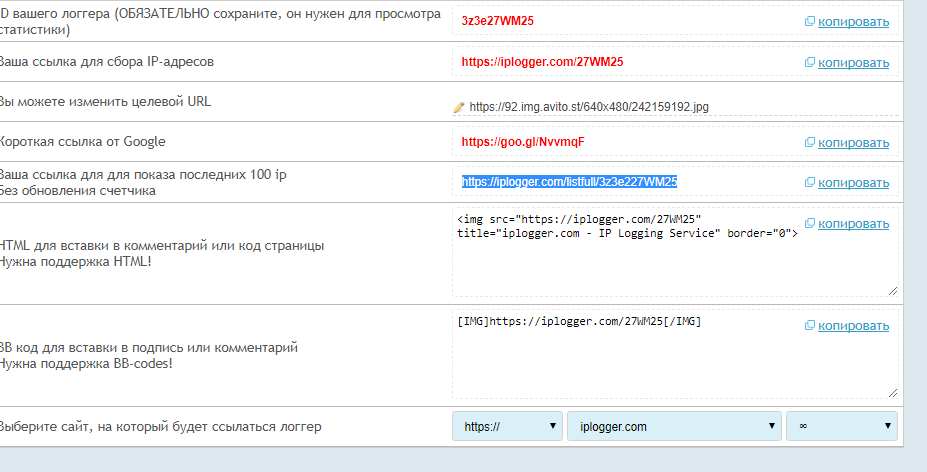This screenshot has width=927, height=472.
Task: Click the red link https://goo.gl/NvvmqF
Action: (x=523, y=142)
